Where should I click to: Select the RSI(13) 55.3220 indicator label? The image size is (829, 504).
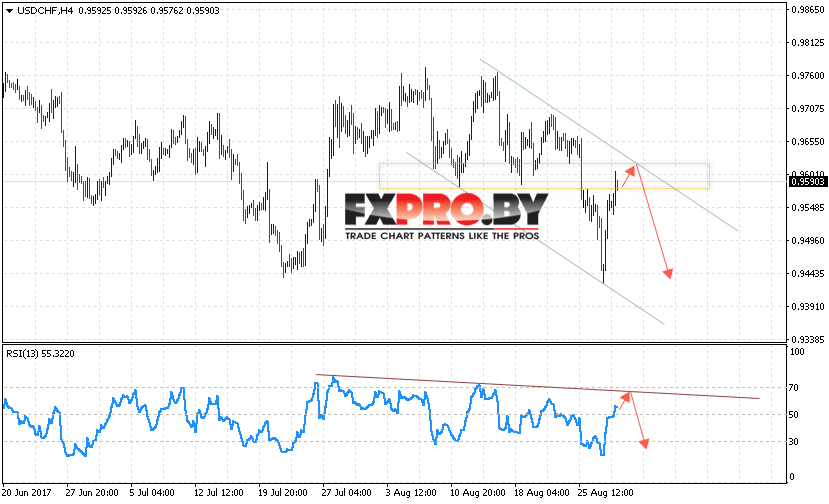click(x=40, y=354)
